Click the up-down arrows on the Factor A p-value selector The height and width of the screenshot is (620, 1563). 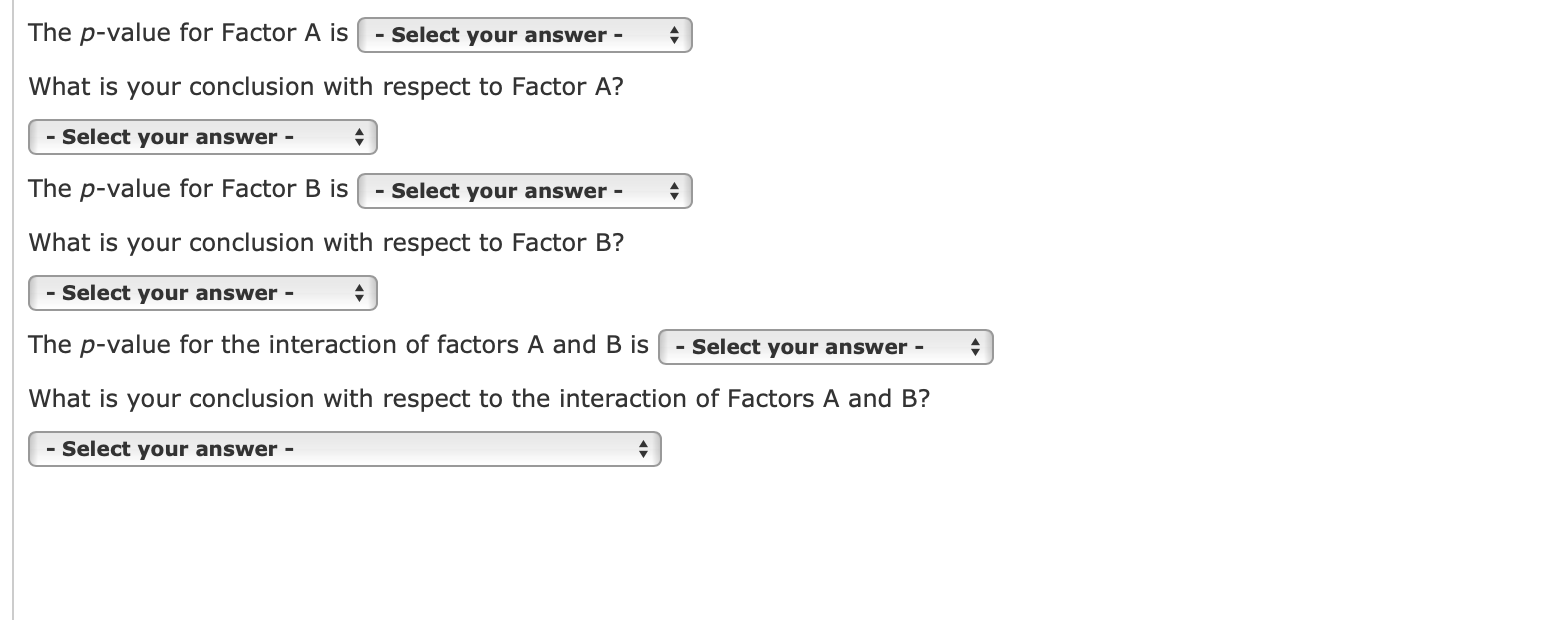[x=678, y=34]
